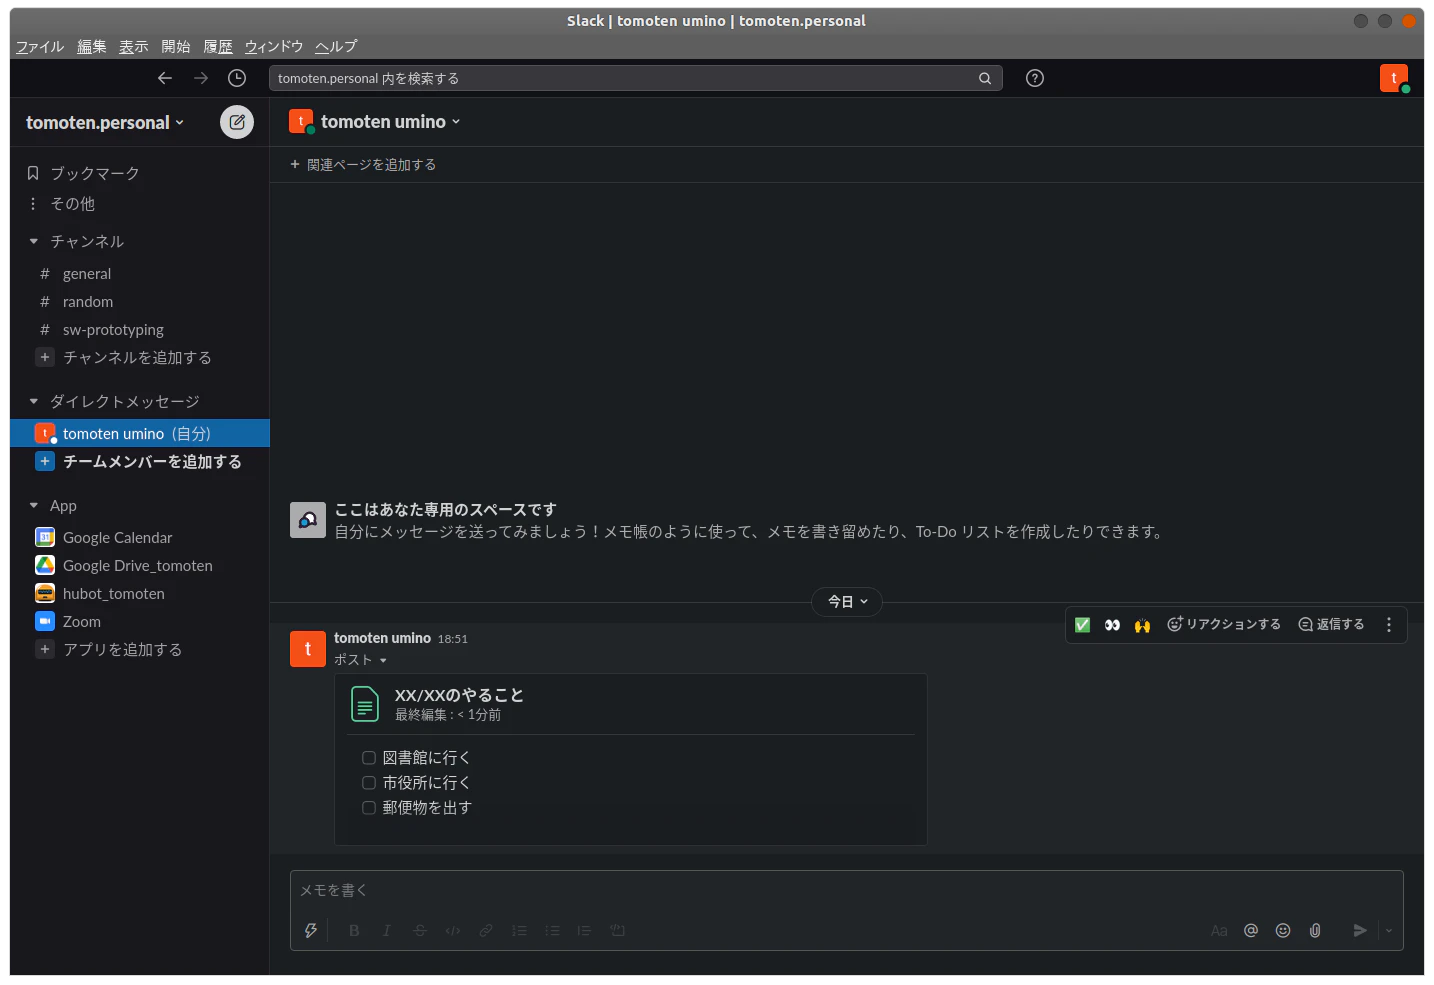Open send options dropdown arrow
Image resolution: width=1434 pixels, height=985 pixels.
click(1389, 930)
